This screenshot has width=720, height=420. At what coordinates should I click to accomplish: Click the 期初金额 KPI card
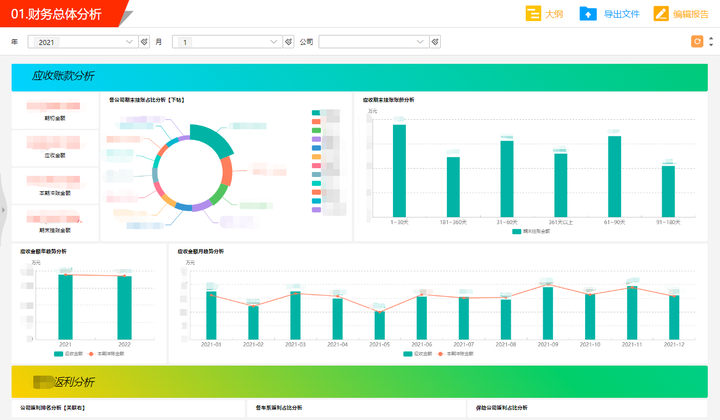[55, 111]
